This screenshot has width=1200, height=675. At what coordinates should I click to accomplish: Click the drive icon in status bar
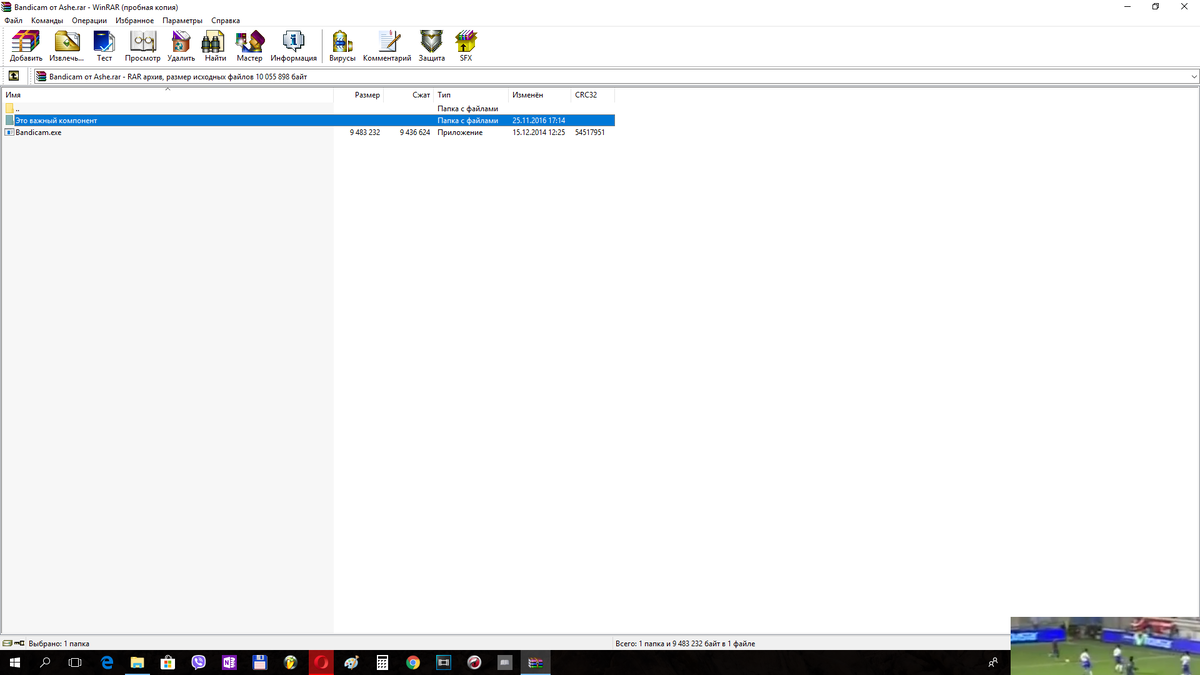[7, 643]
